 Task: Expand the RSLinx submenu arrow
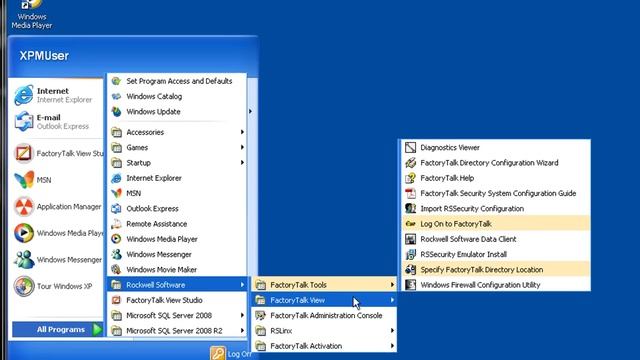(x=392, y=331)
